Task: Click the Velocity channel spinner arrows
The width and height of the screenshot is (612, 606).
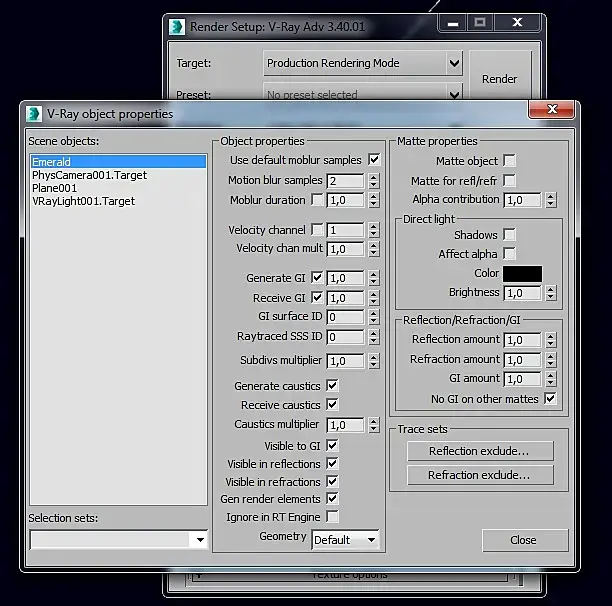Action: pos(374,230)
